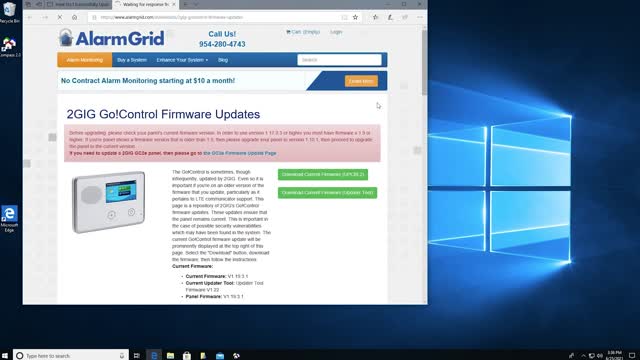Launch Microsoft Edge from the desktop icon
The width and height of the screenshot is (640, 360).
9,218
